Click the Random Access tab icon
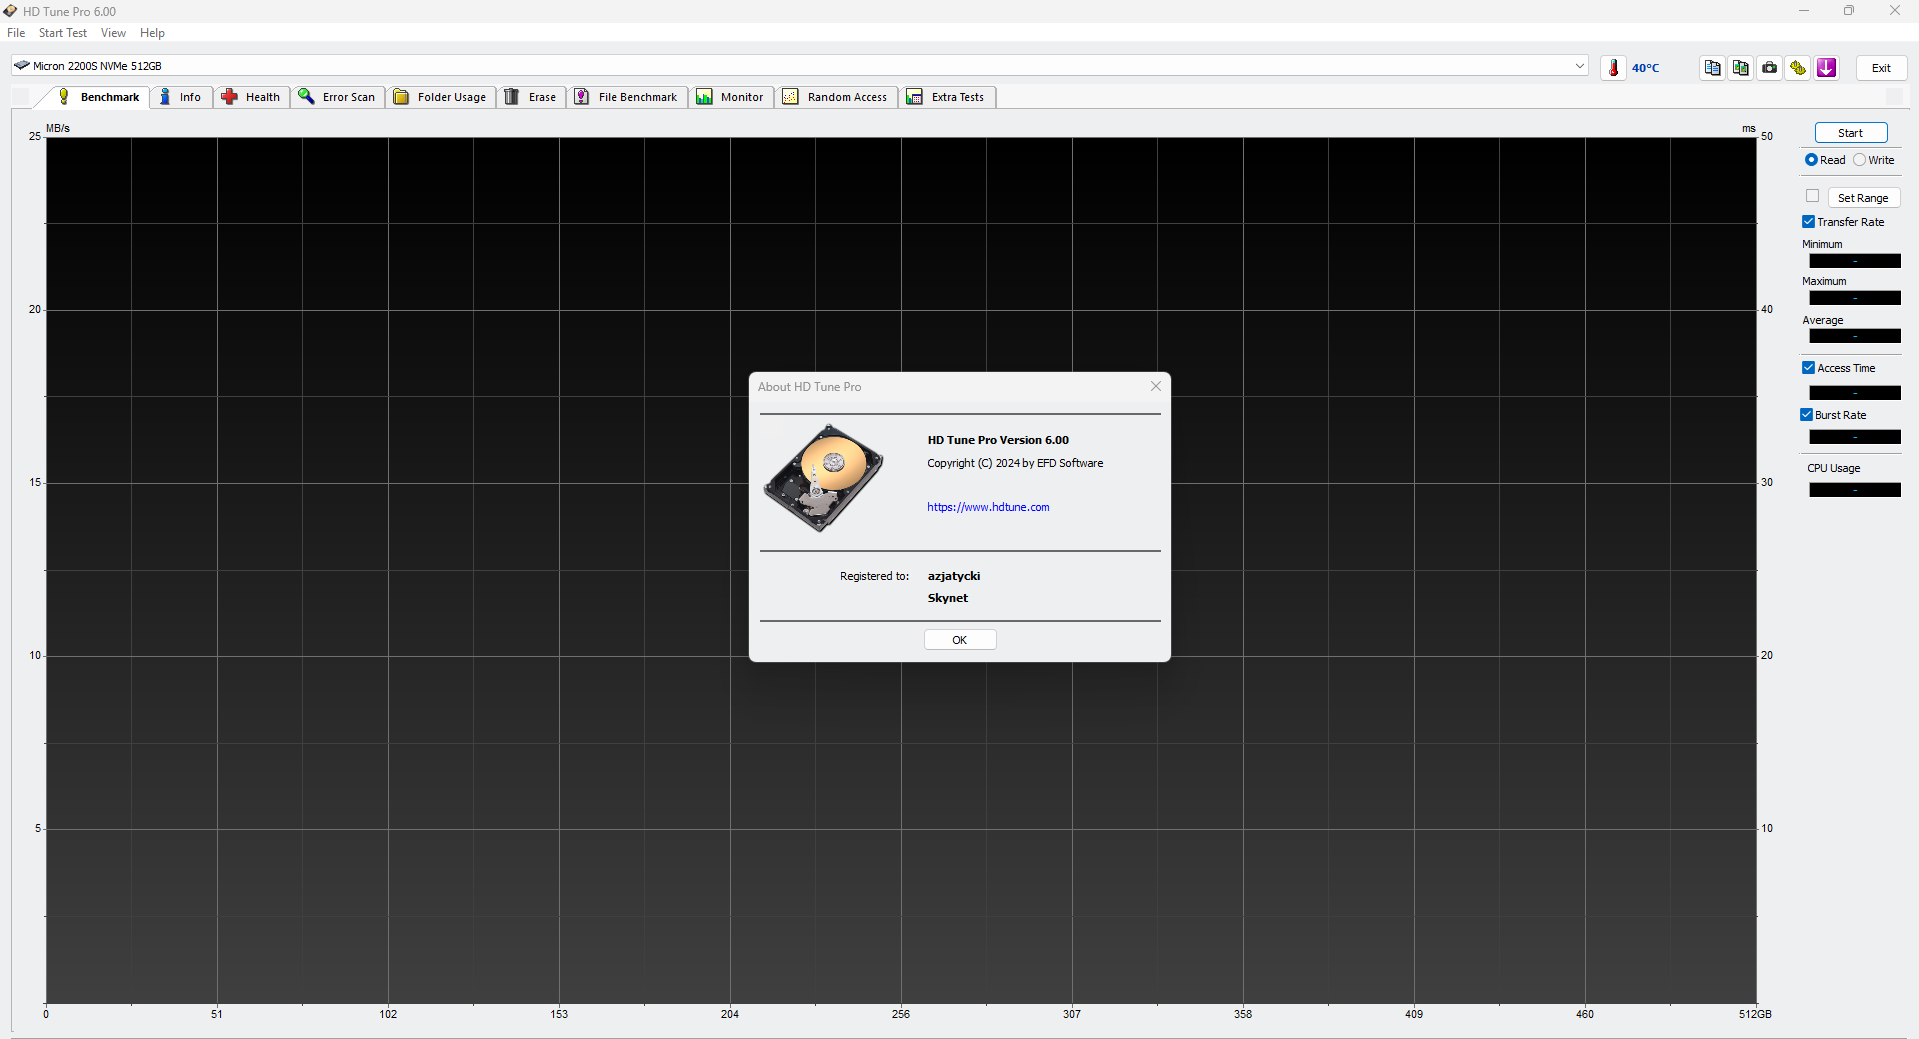The image size is (1919, 1039). [x=791, y=97]
